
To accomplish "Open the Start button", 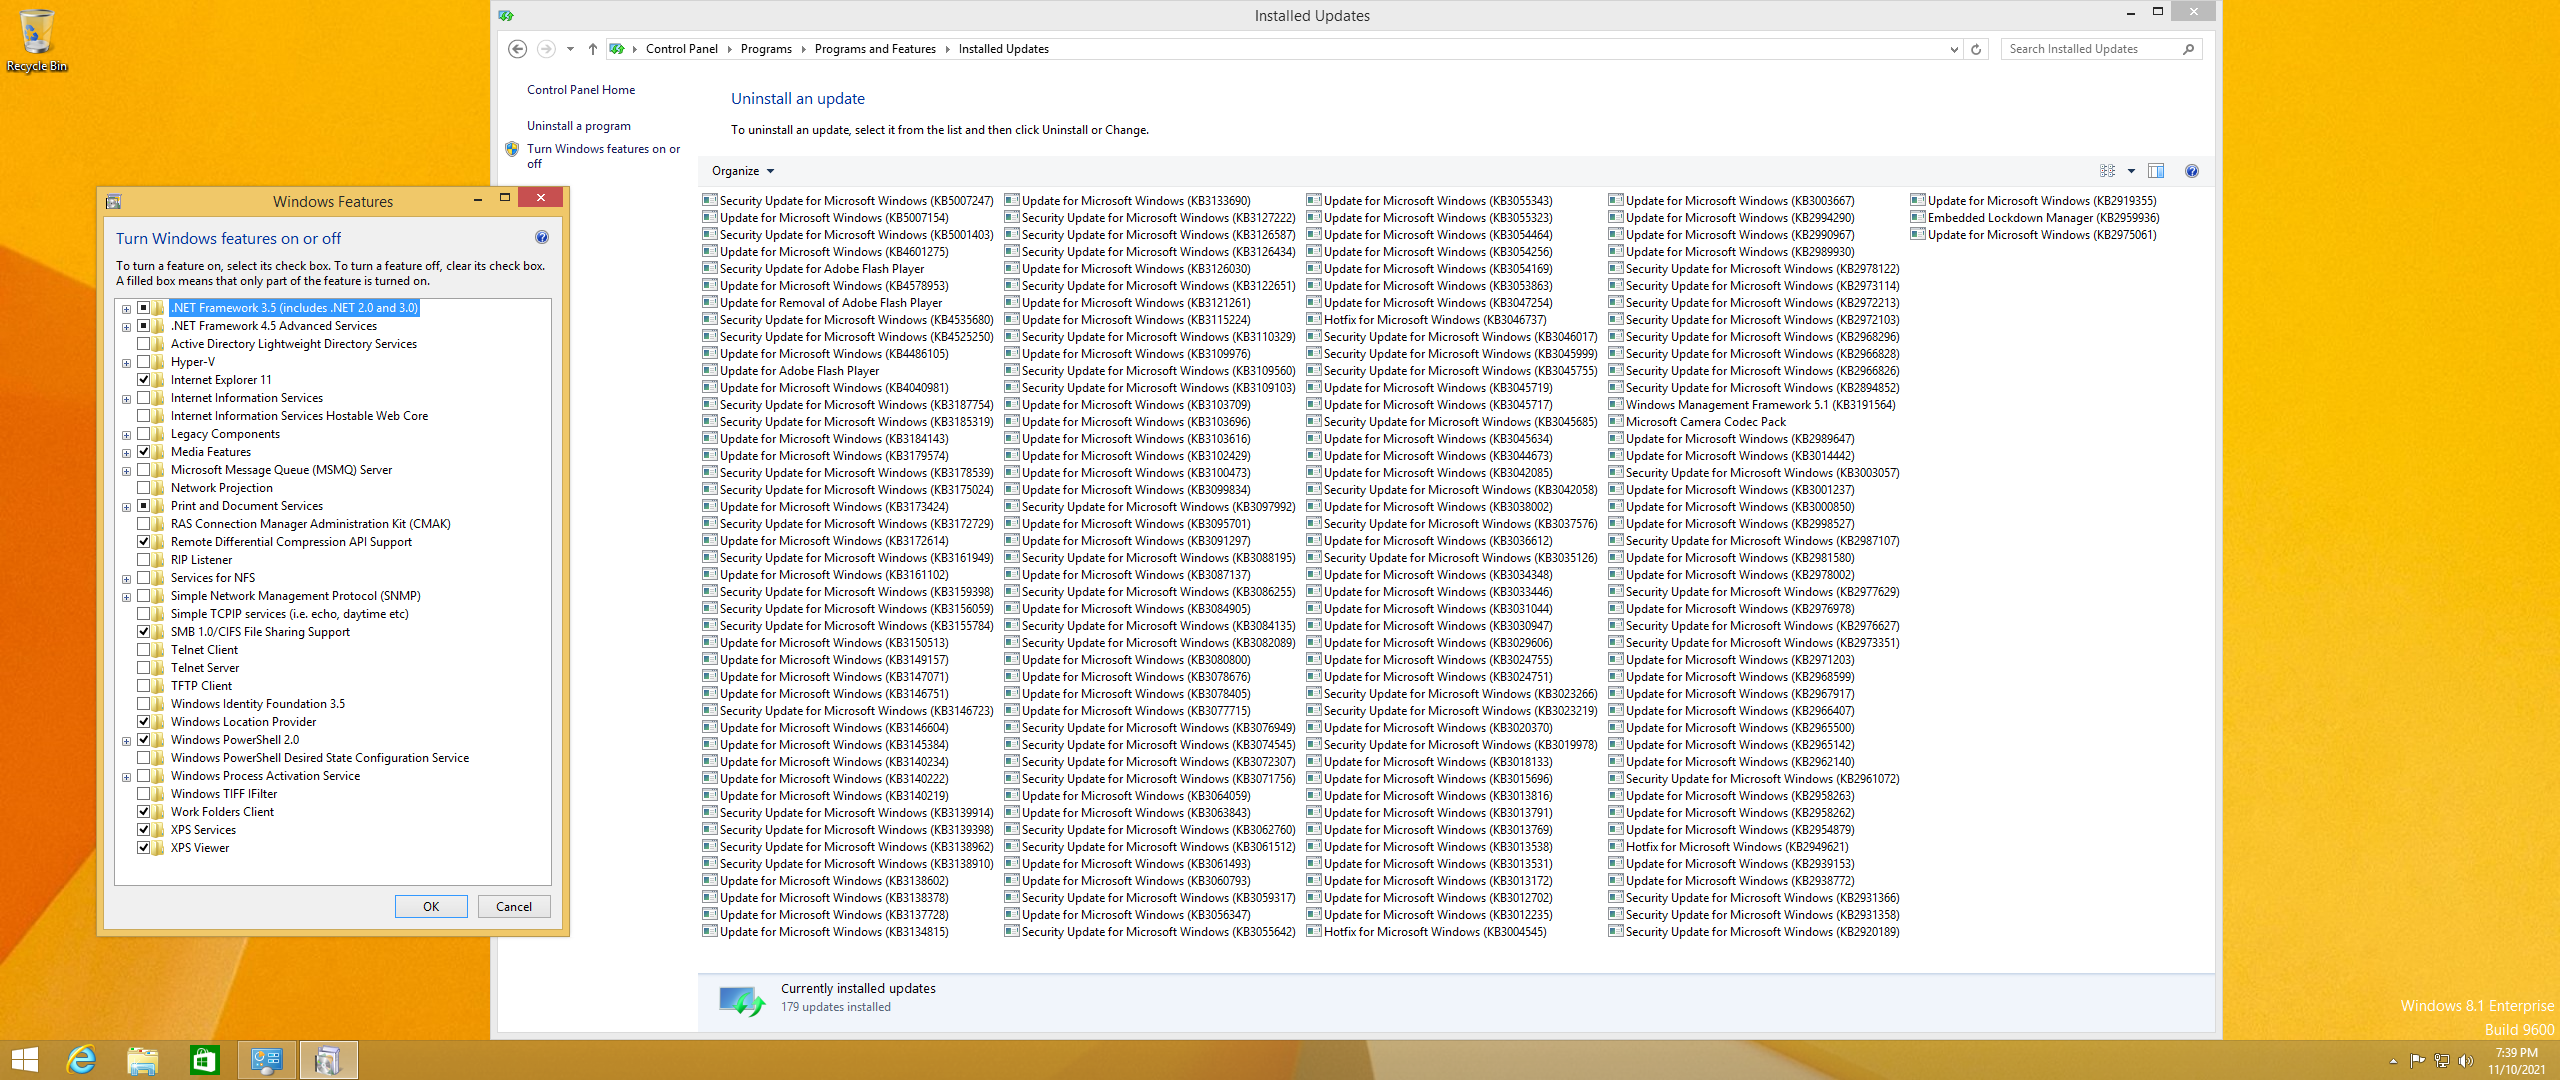I will point(24,1060).
